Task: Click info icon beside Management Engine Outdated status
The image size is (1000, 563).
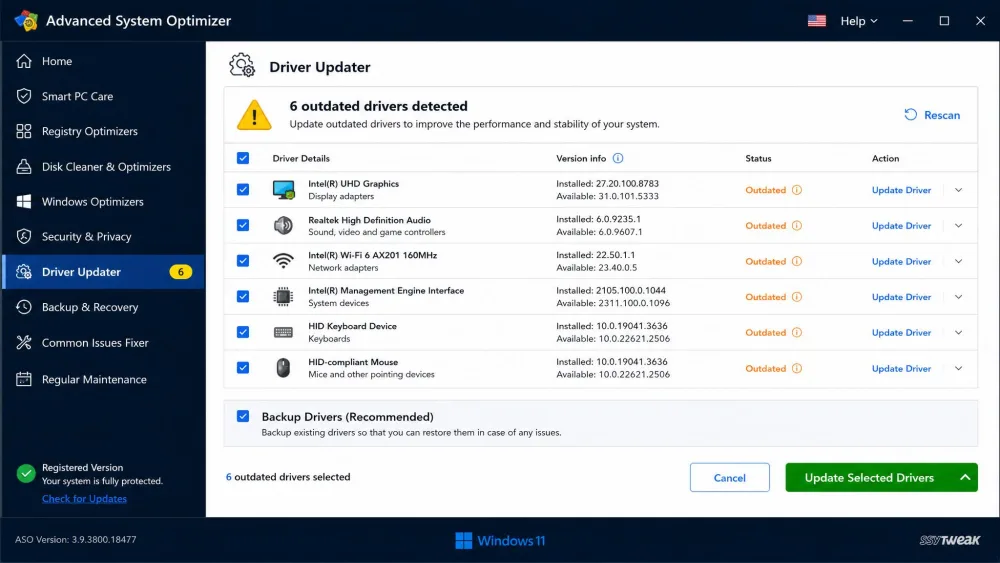Action: [x=797, y=297]
